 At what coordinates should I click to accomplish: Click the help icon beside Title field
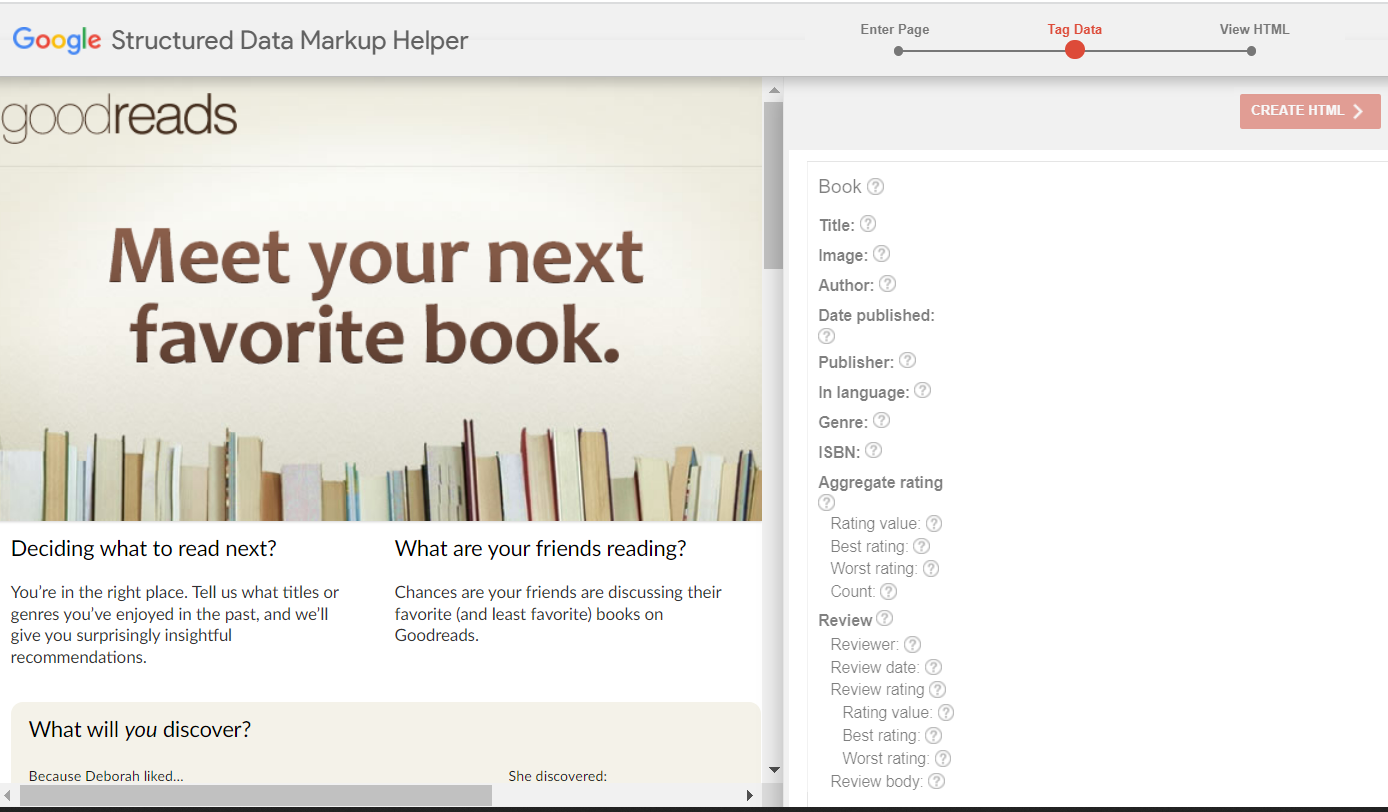click(x=868, y=224)
